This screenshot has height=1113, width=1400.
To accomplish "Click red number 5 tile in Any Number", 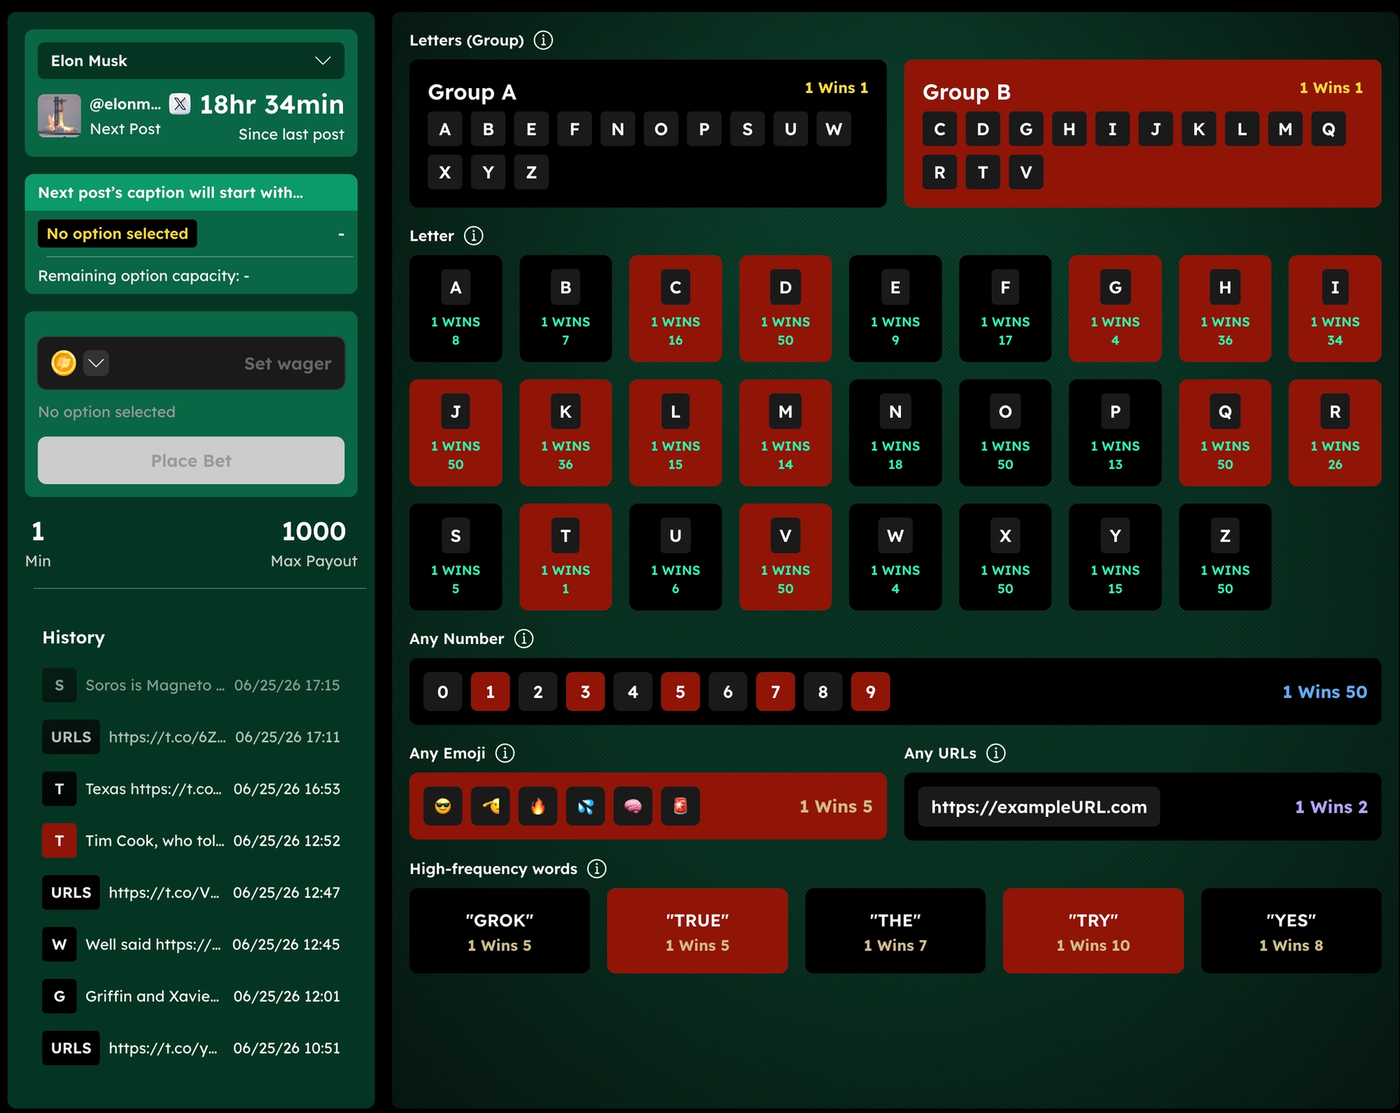I will 680,692.
